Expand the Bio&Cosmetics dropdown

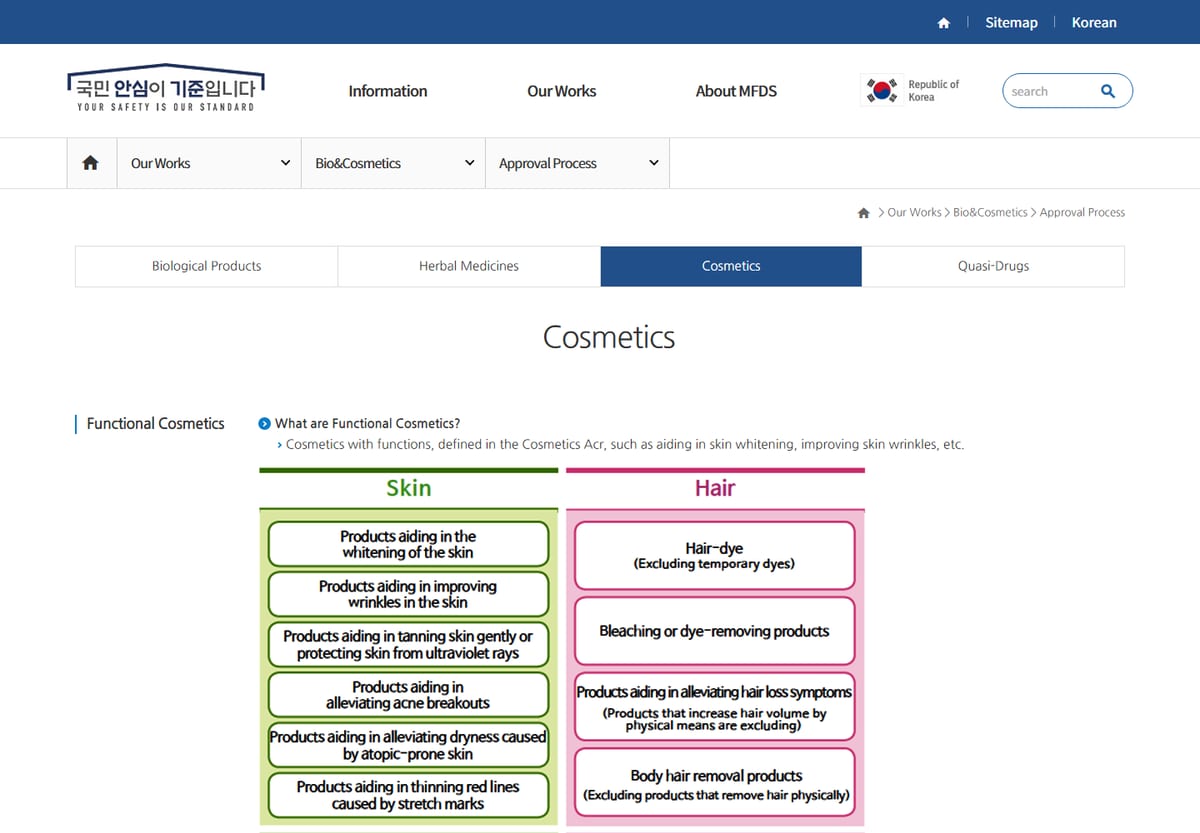393,163
